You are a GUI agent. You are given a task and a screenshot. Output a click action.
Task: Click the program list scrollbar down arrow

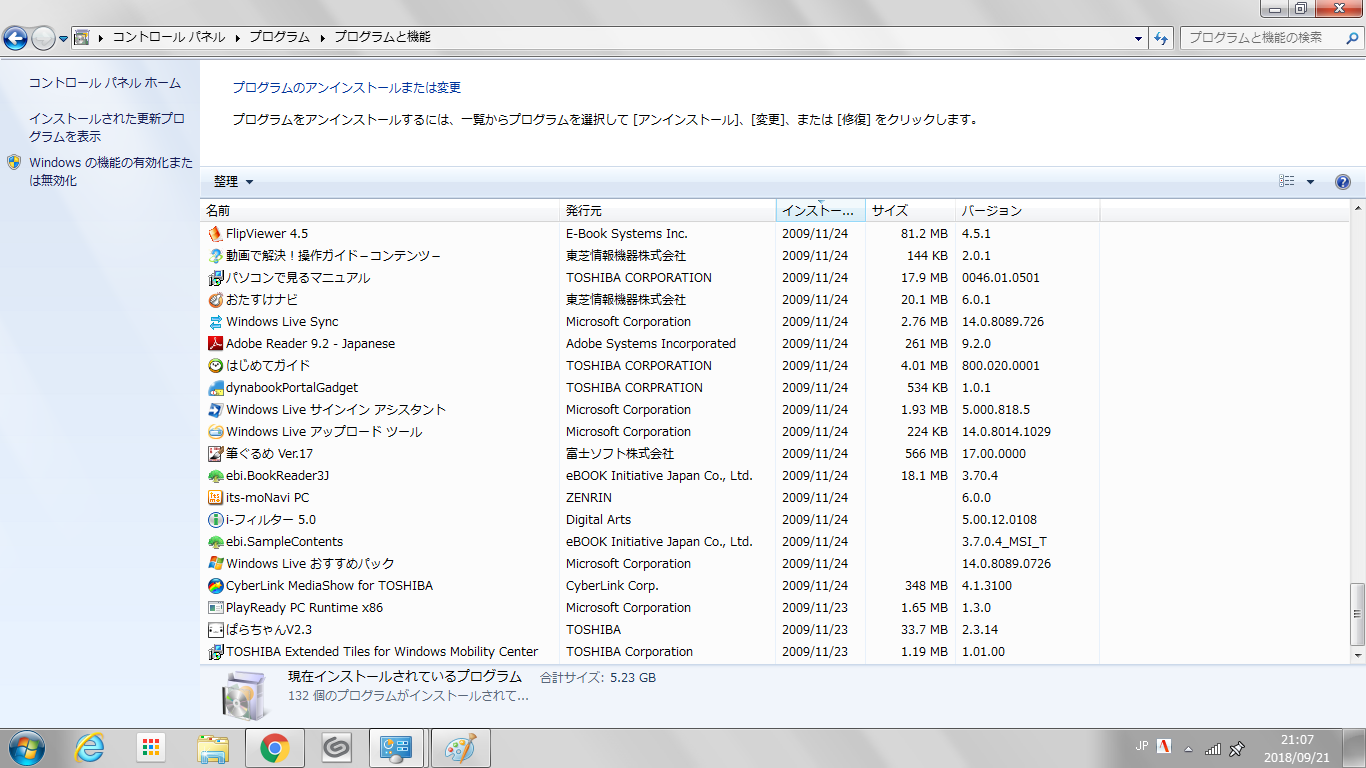[x=1357, y=655]
